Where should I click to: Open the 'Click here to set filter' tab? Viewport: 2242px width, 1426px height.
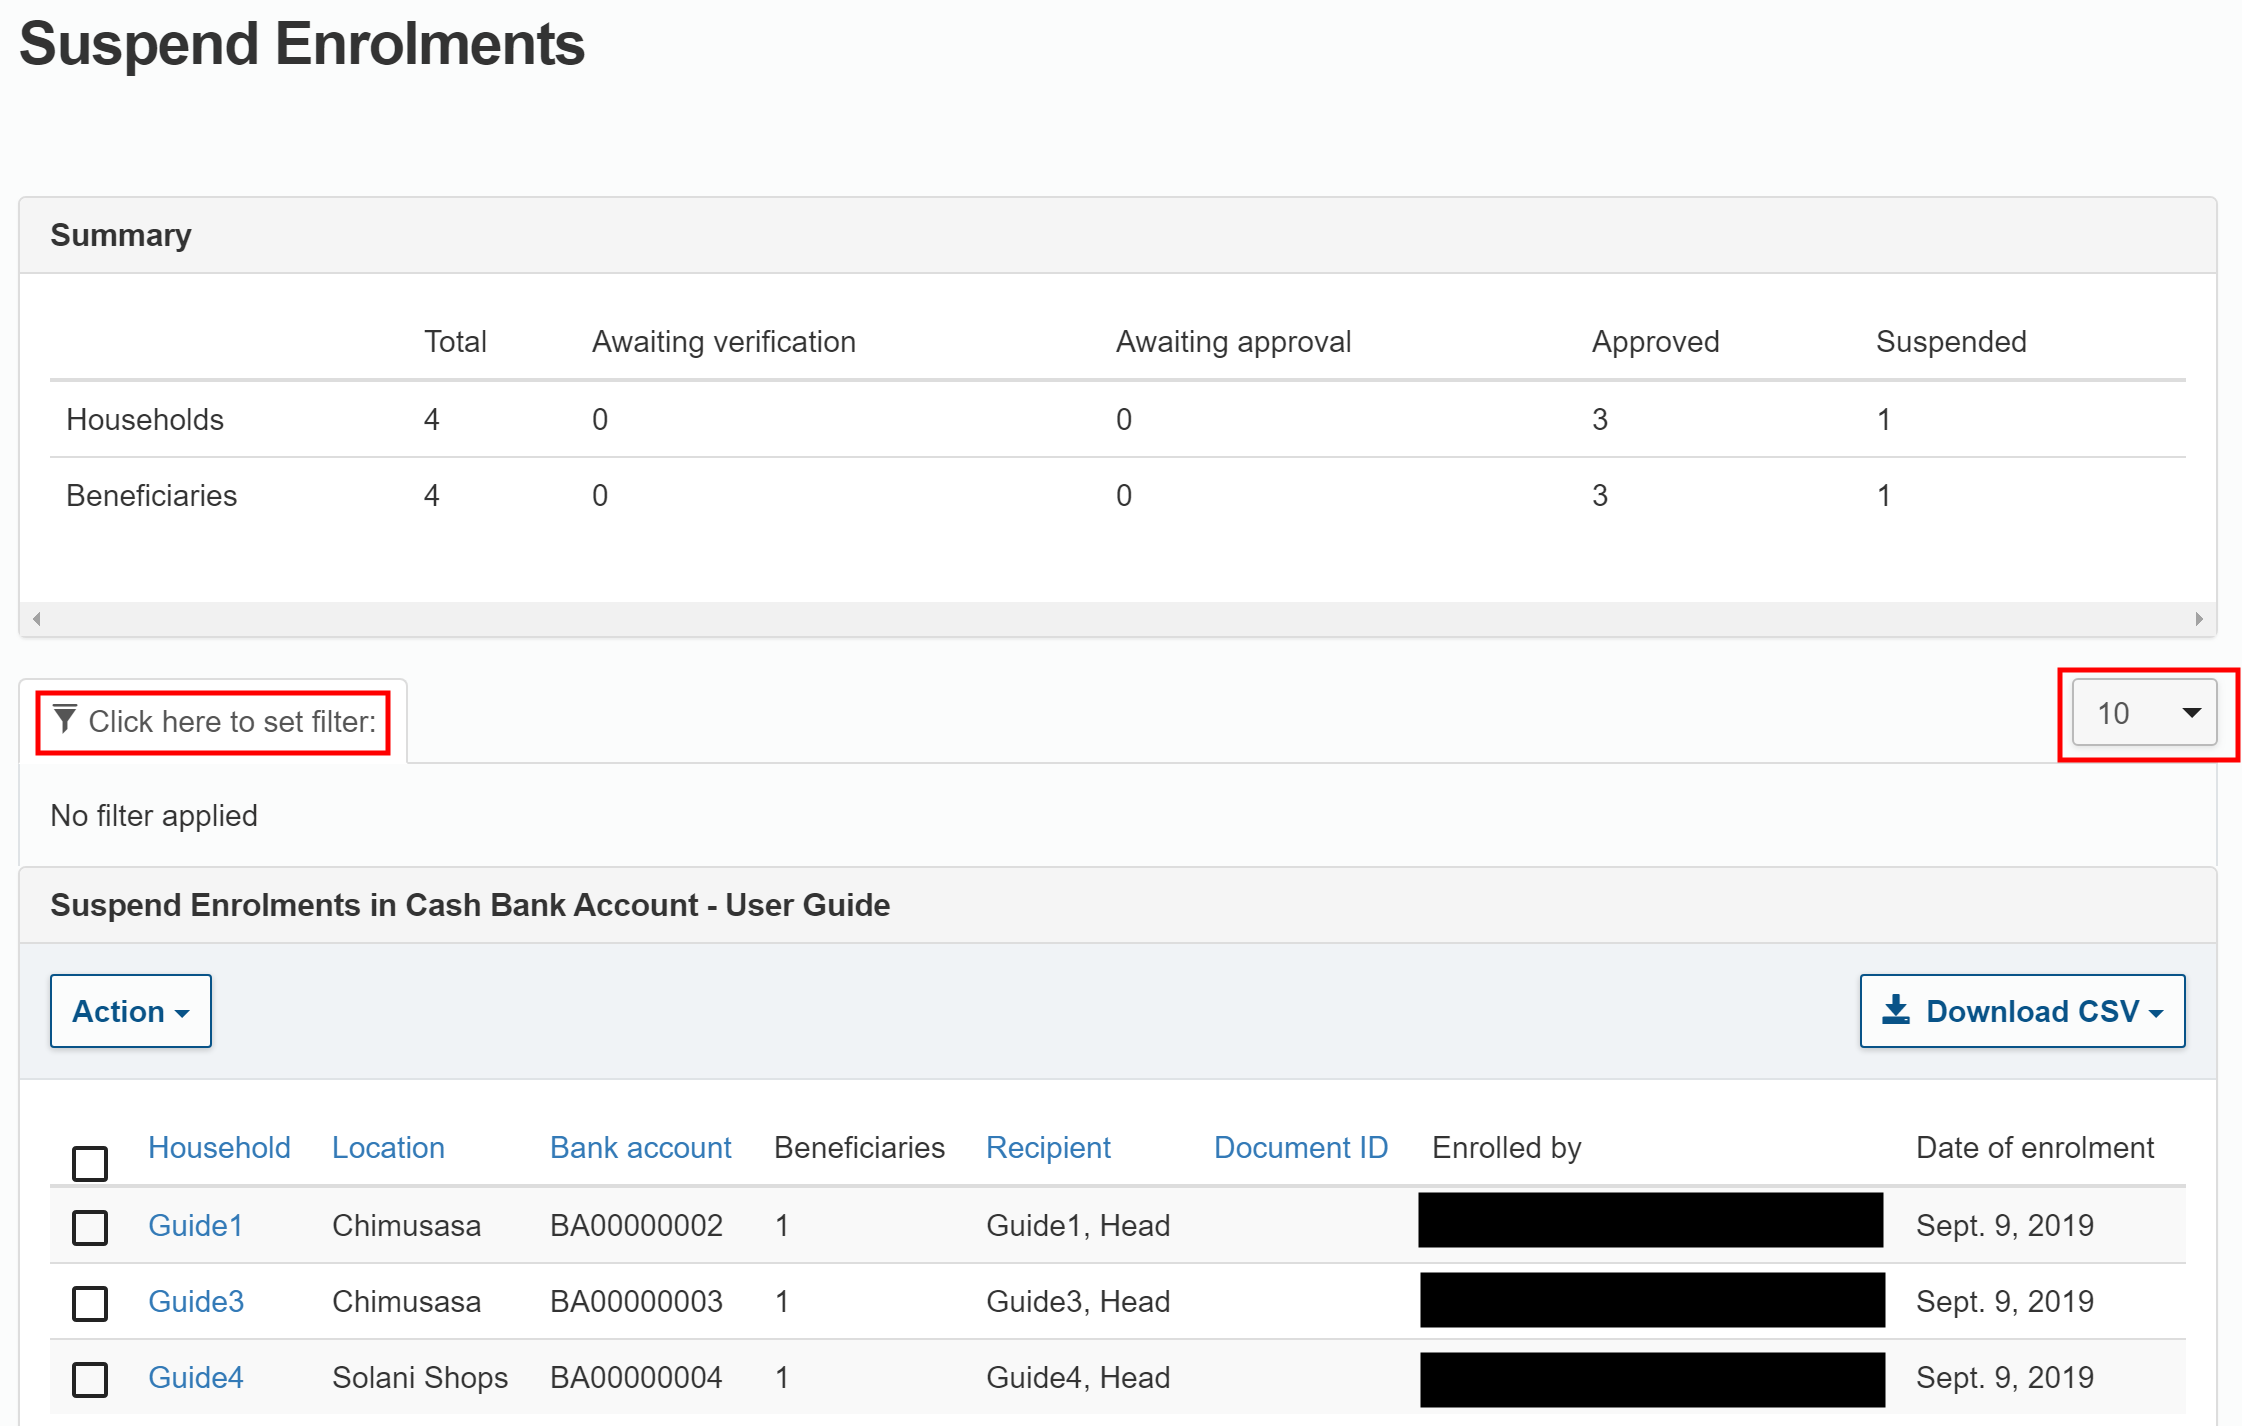point(231,721)
